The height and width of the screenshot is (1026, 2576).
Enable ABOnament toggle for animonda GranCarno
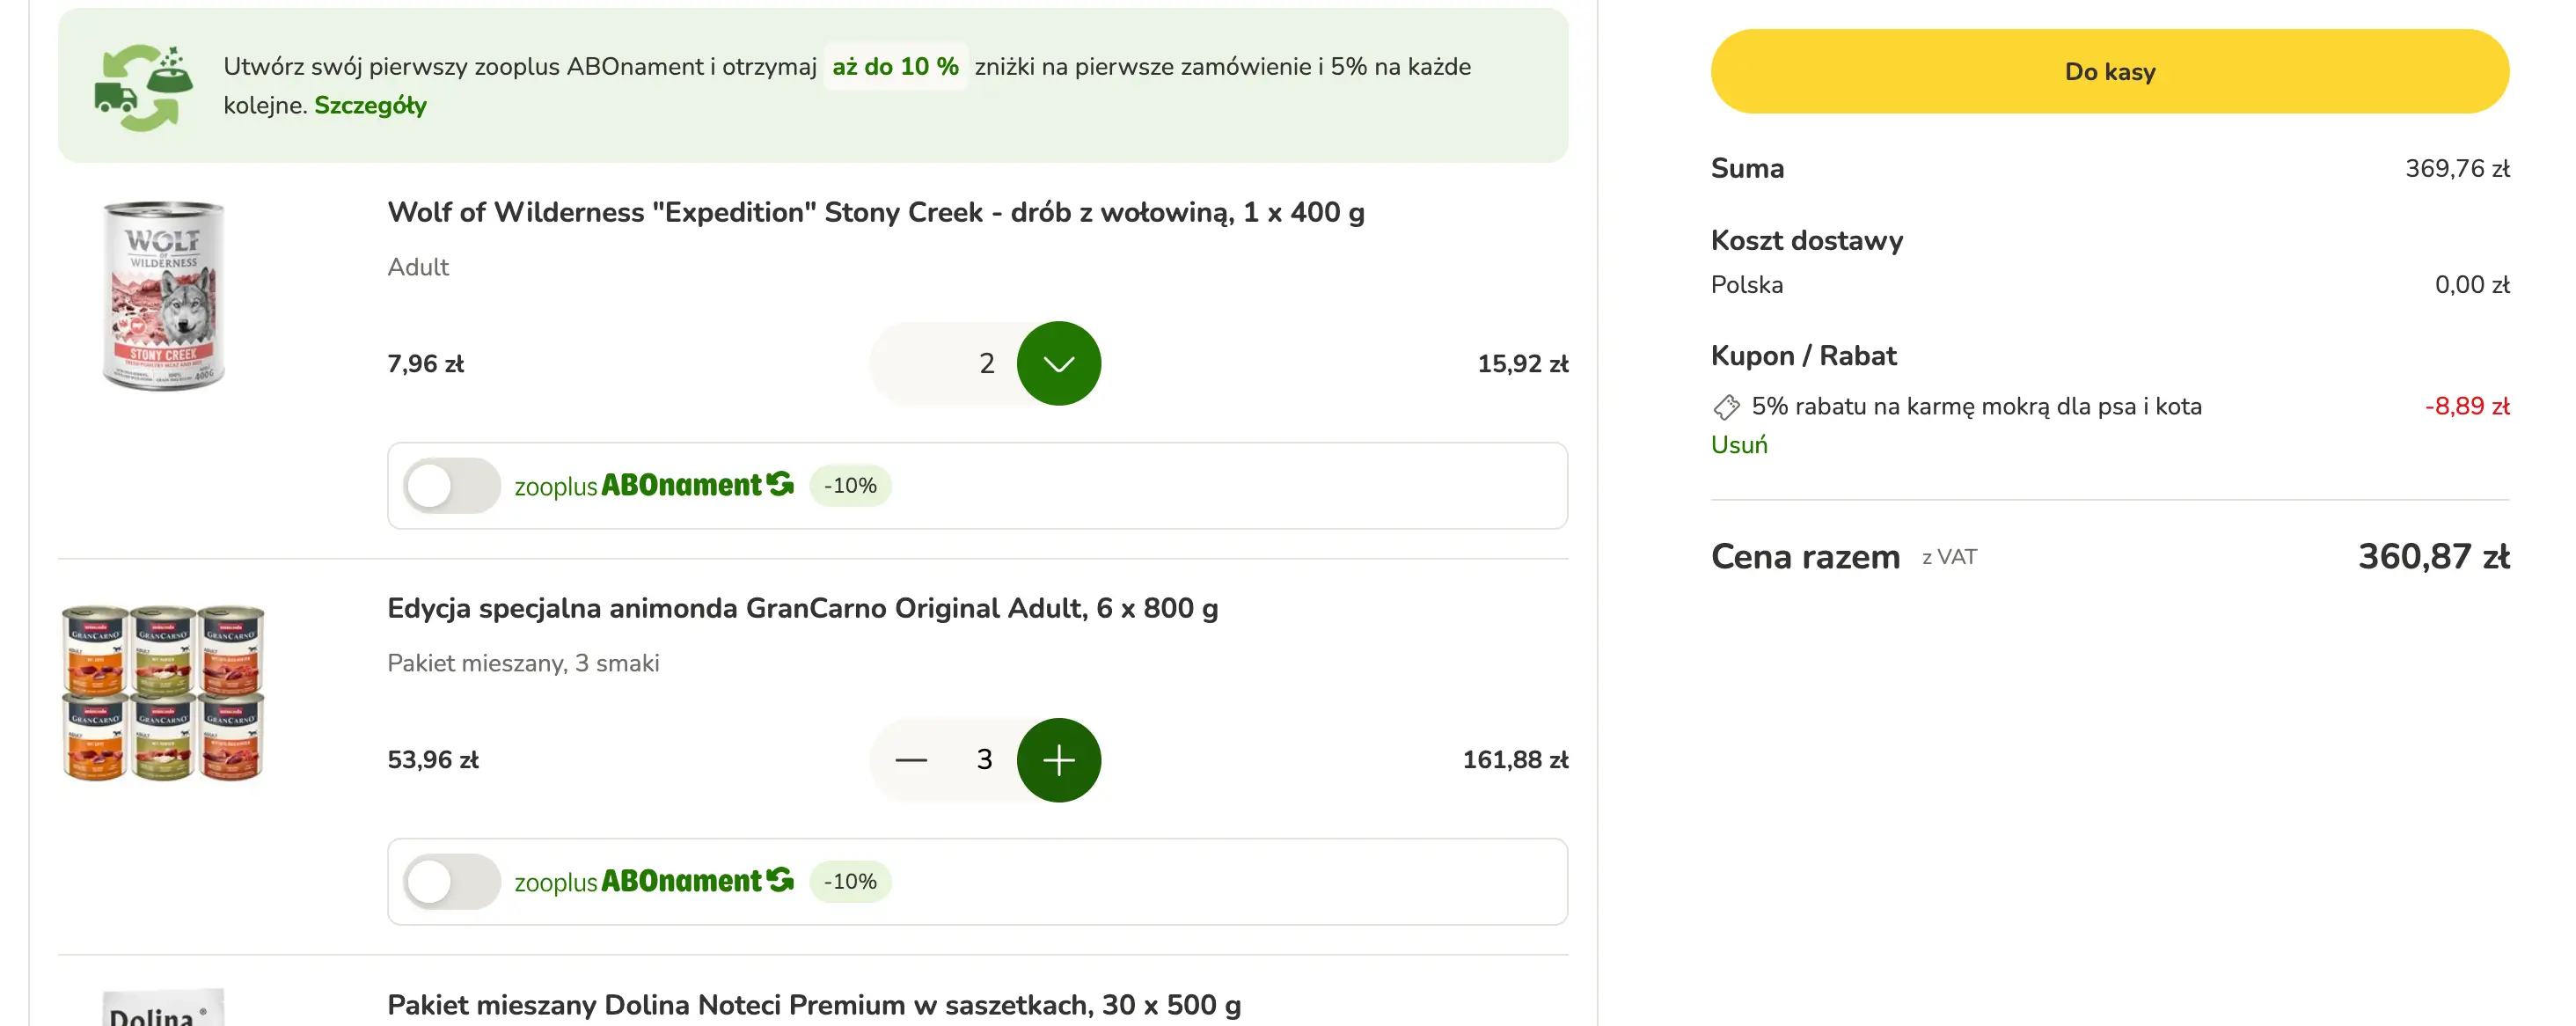[451, 882]
